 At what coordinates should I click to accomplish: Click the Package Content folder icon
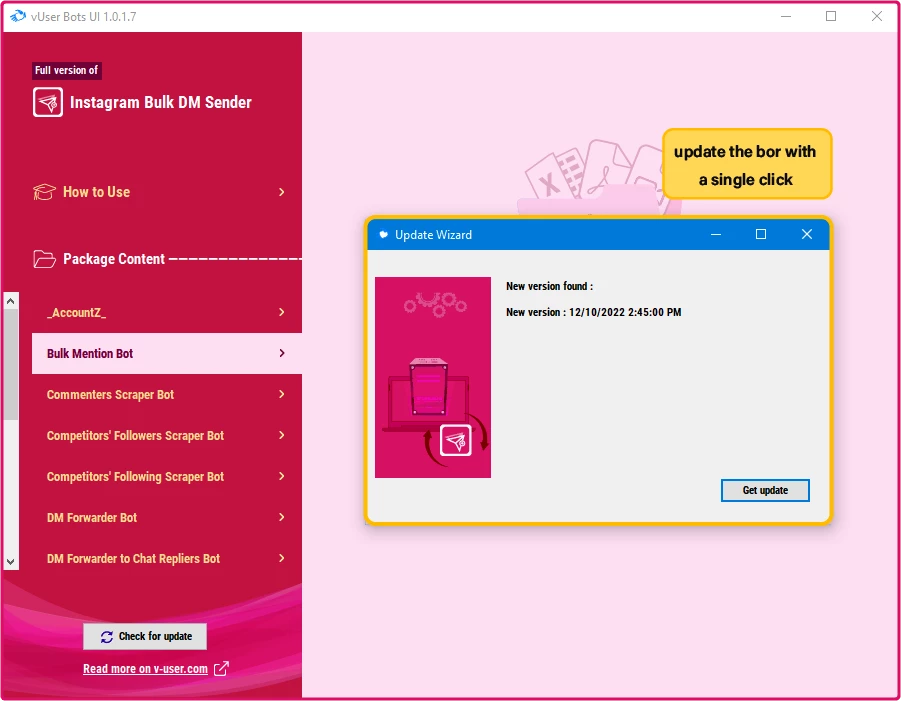click(x=44, y=259)
